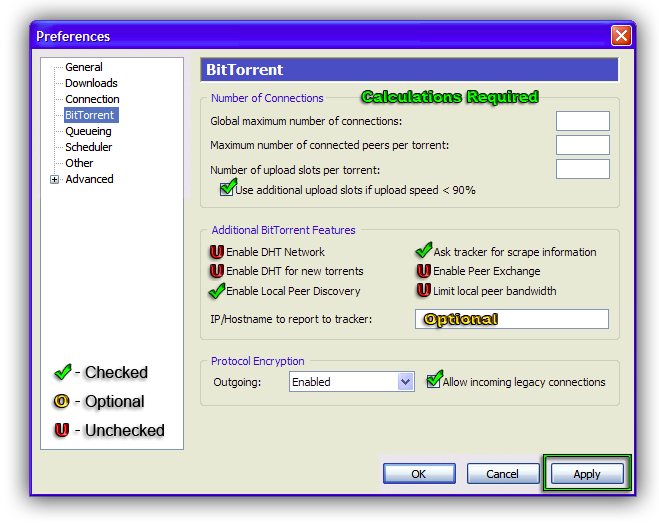Toggle Enable DHT Network checkbox
The width and height of the screenshot is (659, 526).
(x=216, y=252)
